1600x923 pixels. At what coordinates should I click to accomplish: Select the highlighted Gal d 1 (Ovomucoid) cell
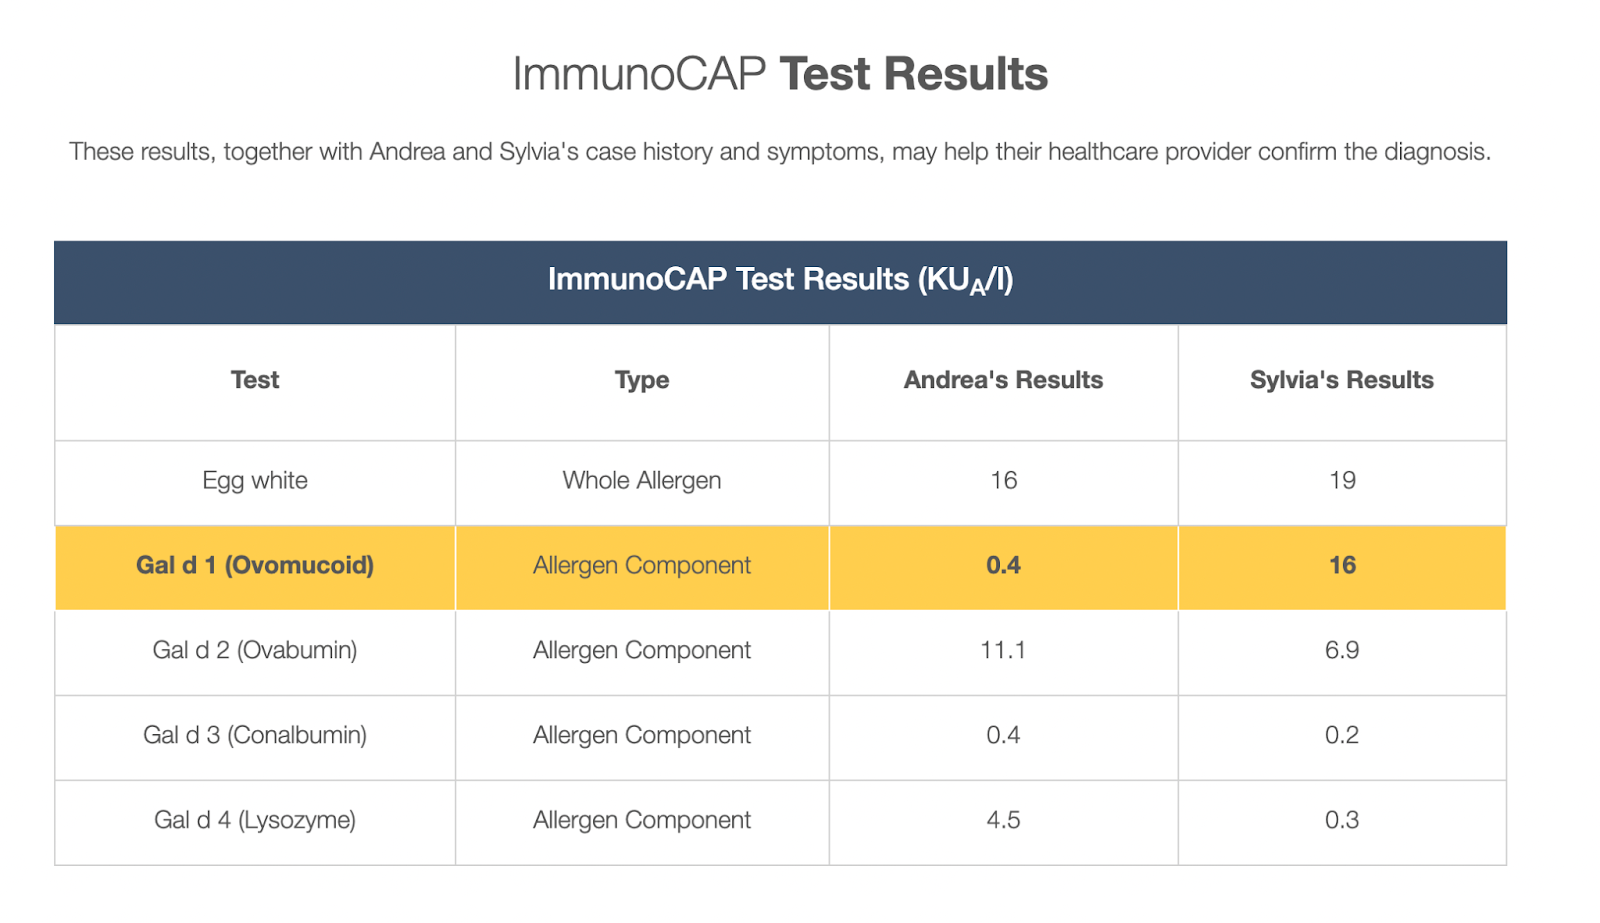point(255,566)
